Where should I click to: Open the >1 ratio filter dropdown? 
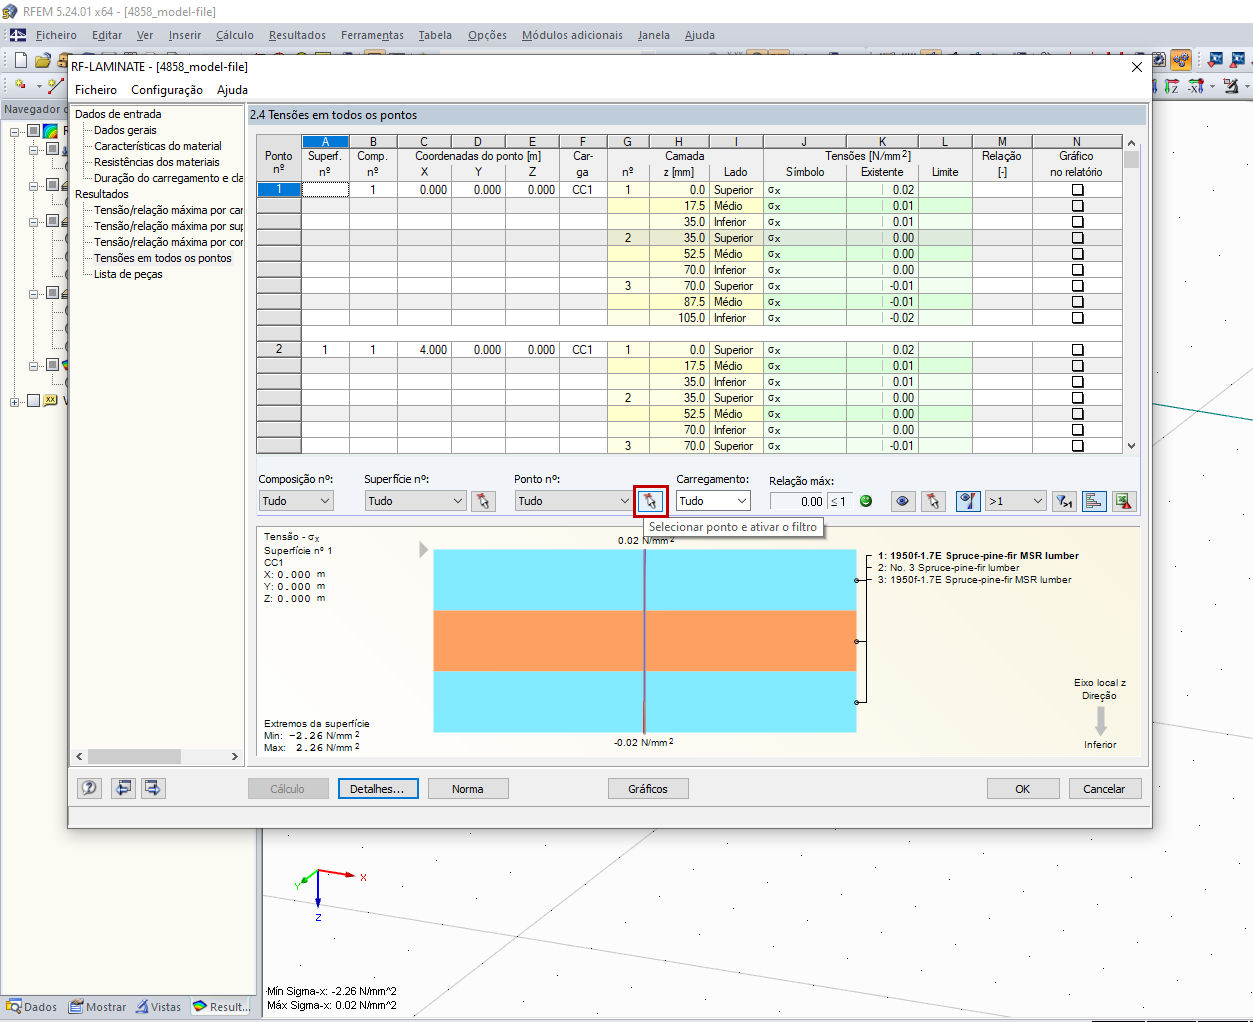[x=1016, y=501]
